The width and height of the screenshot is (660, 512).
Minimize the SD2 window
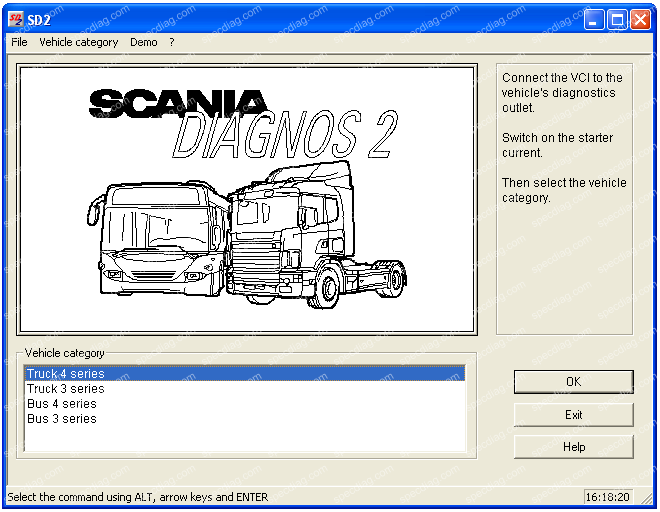pos(594,19)
